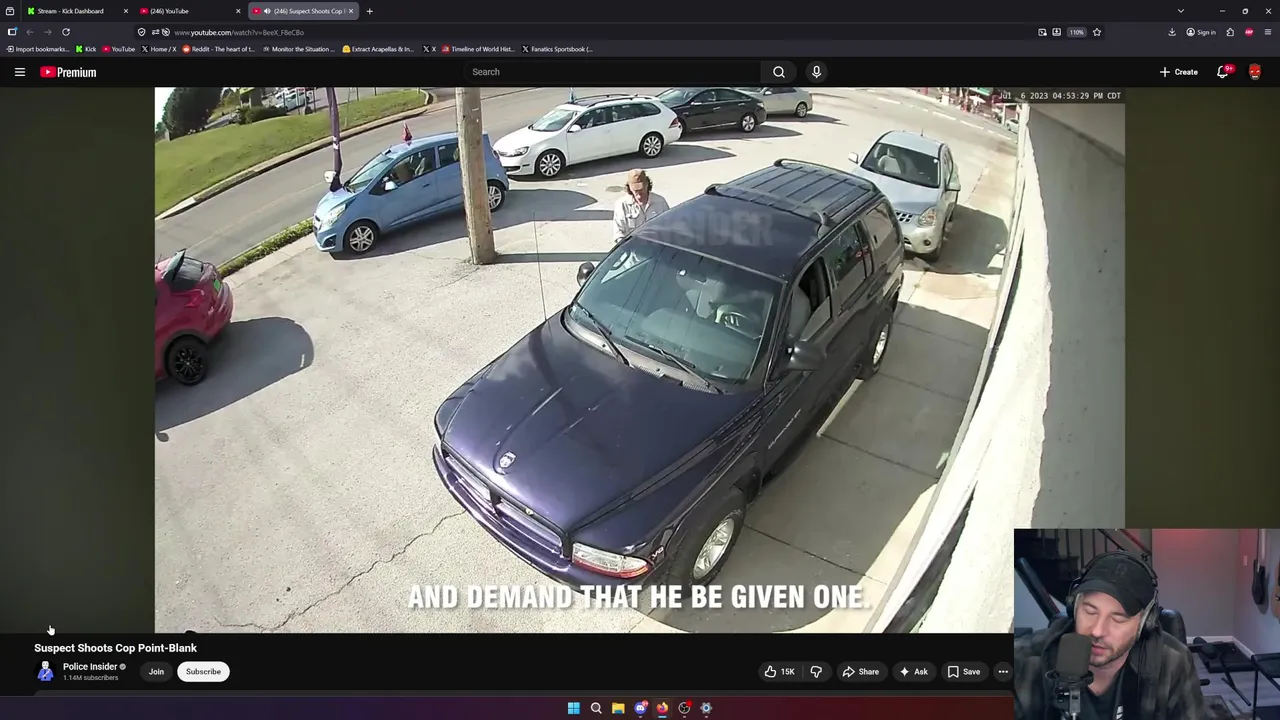1280x720 pixels.
Task: Share the video
Action: [x=861, y=672]
